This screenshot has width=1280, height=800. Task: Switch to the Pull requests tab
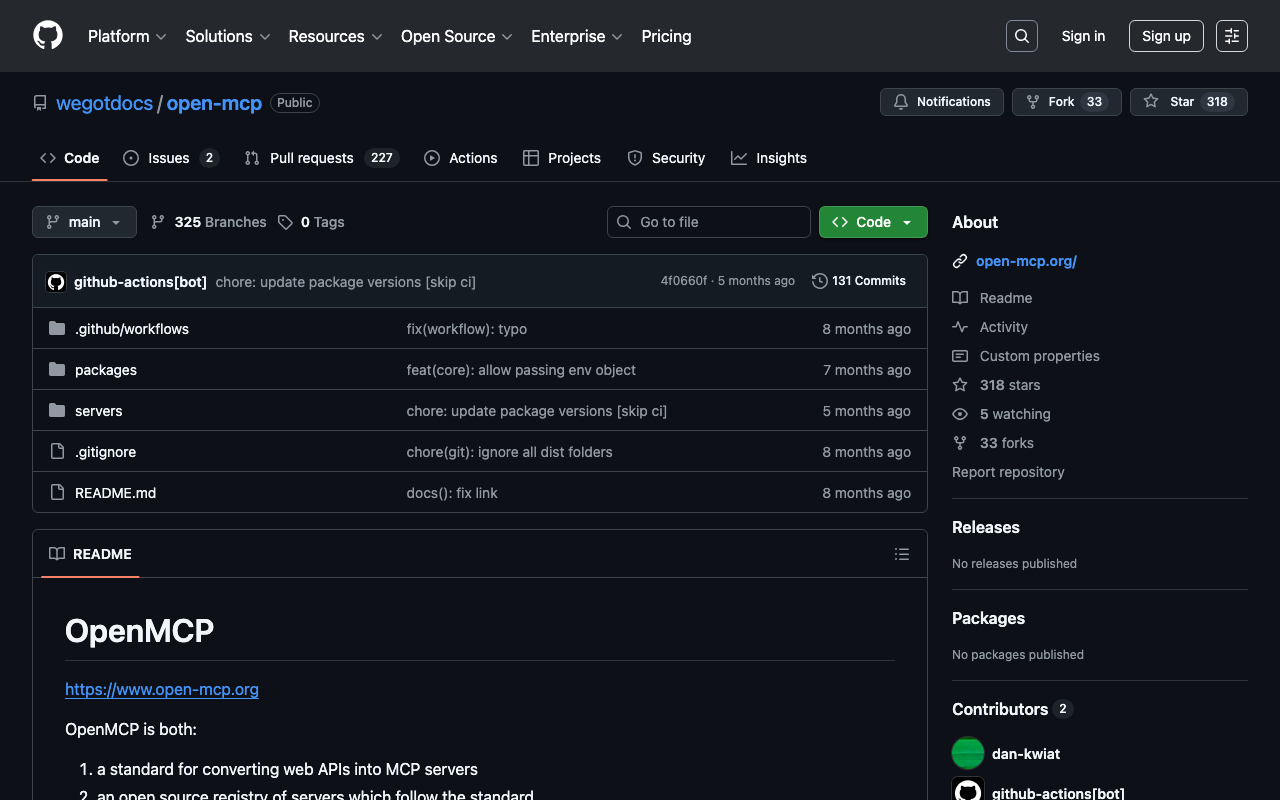pos(311,158)
